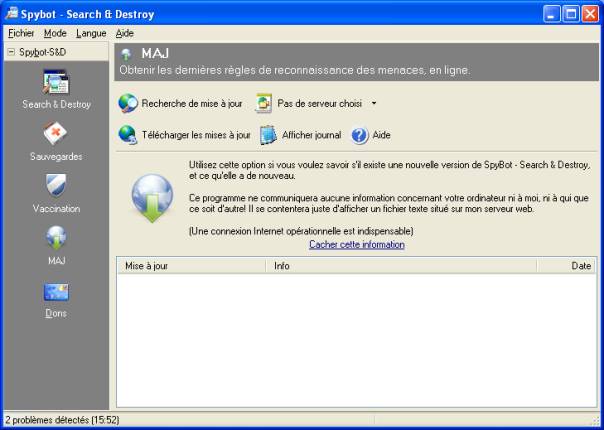Open the Langue menu
Image resolution: width=604 pixels, height=430 pixels.
coord(91,34)
